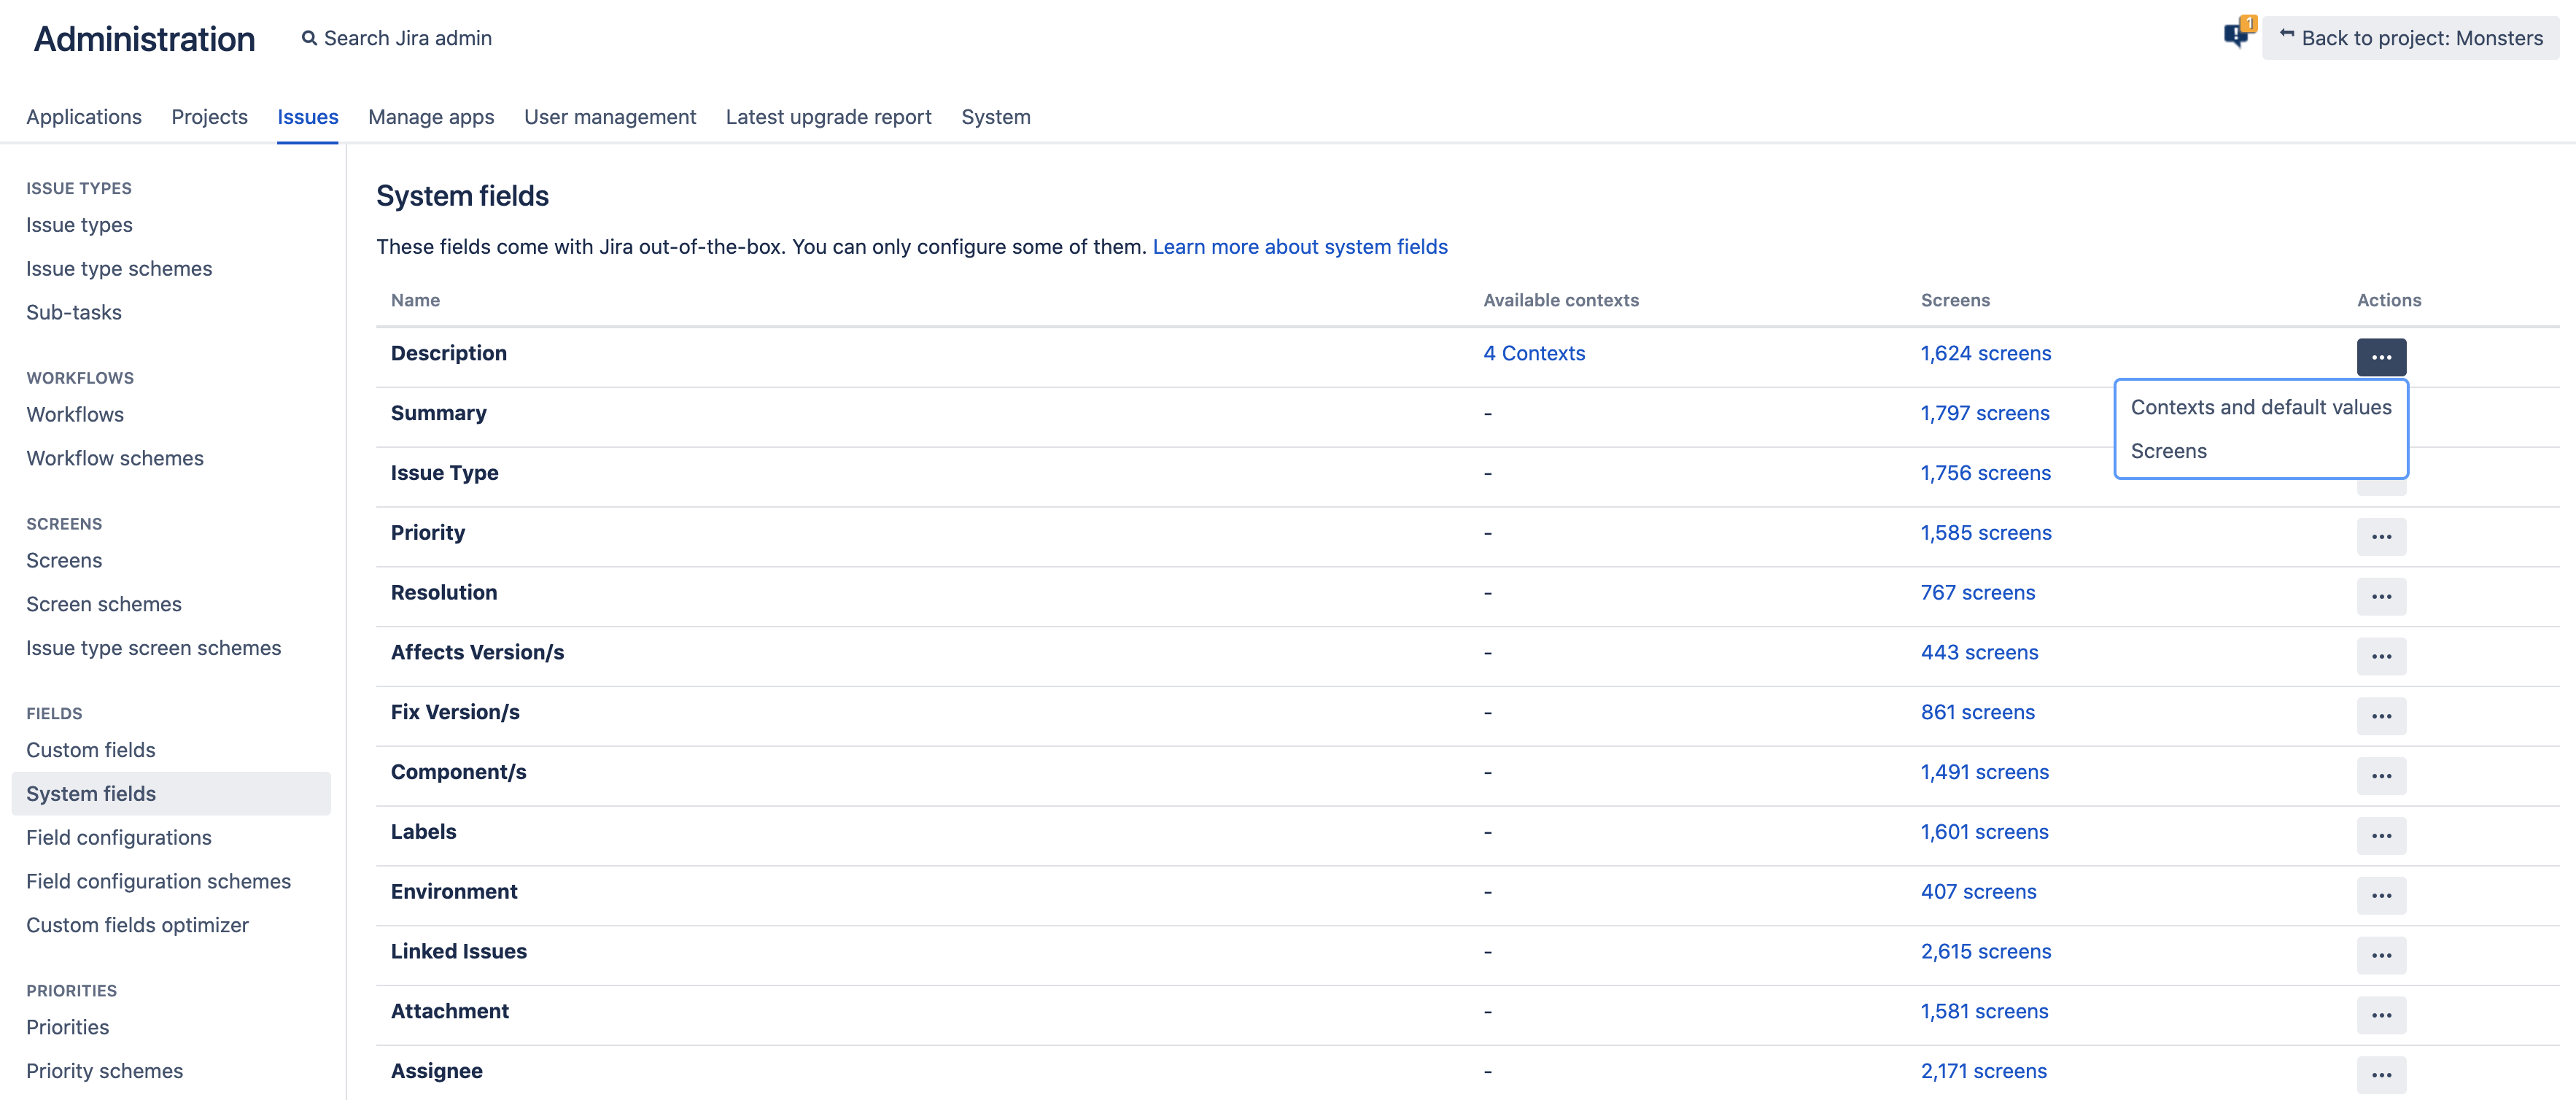
Task: Open 2,615 screens link for Linked Issues
Action: pos(1985,952)
